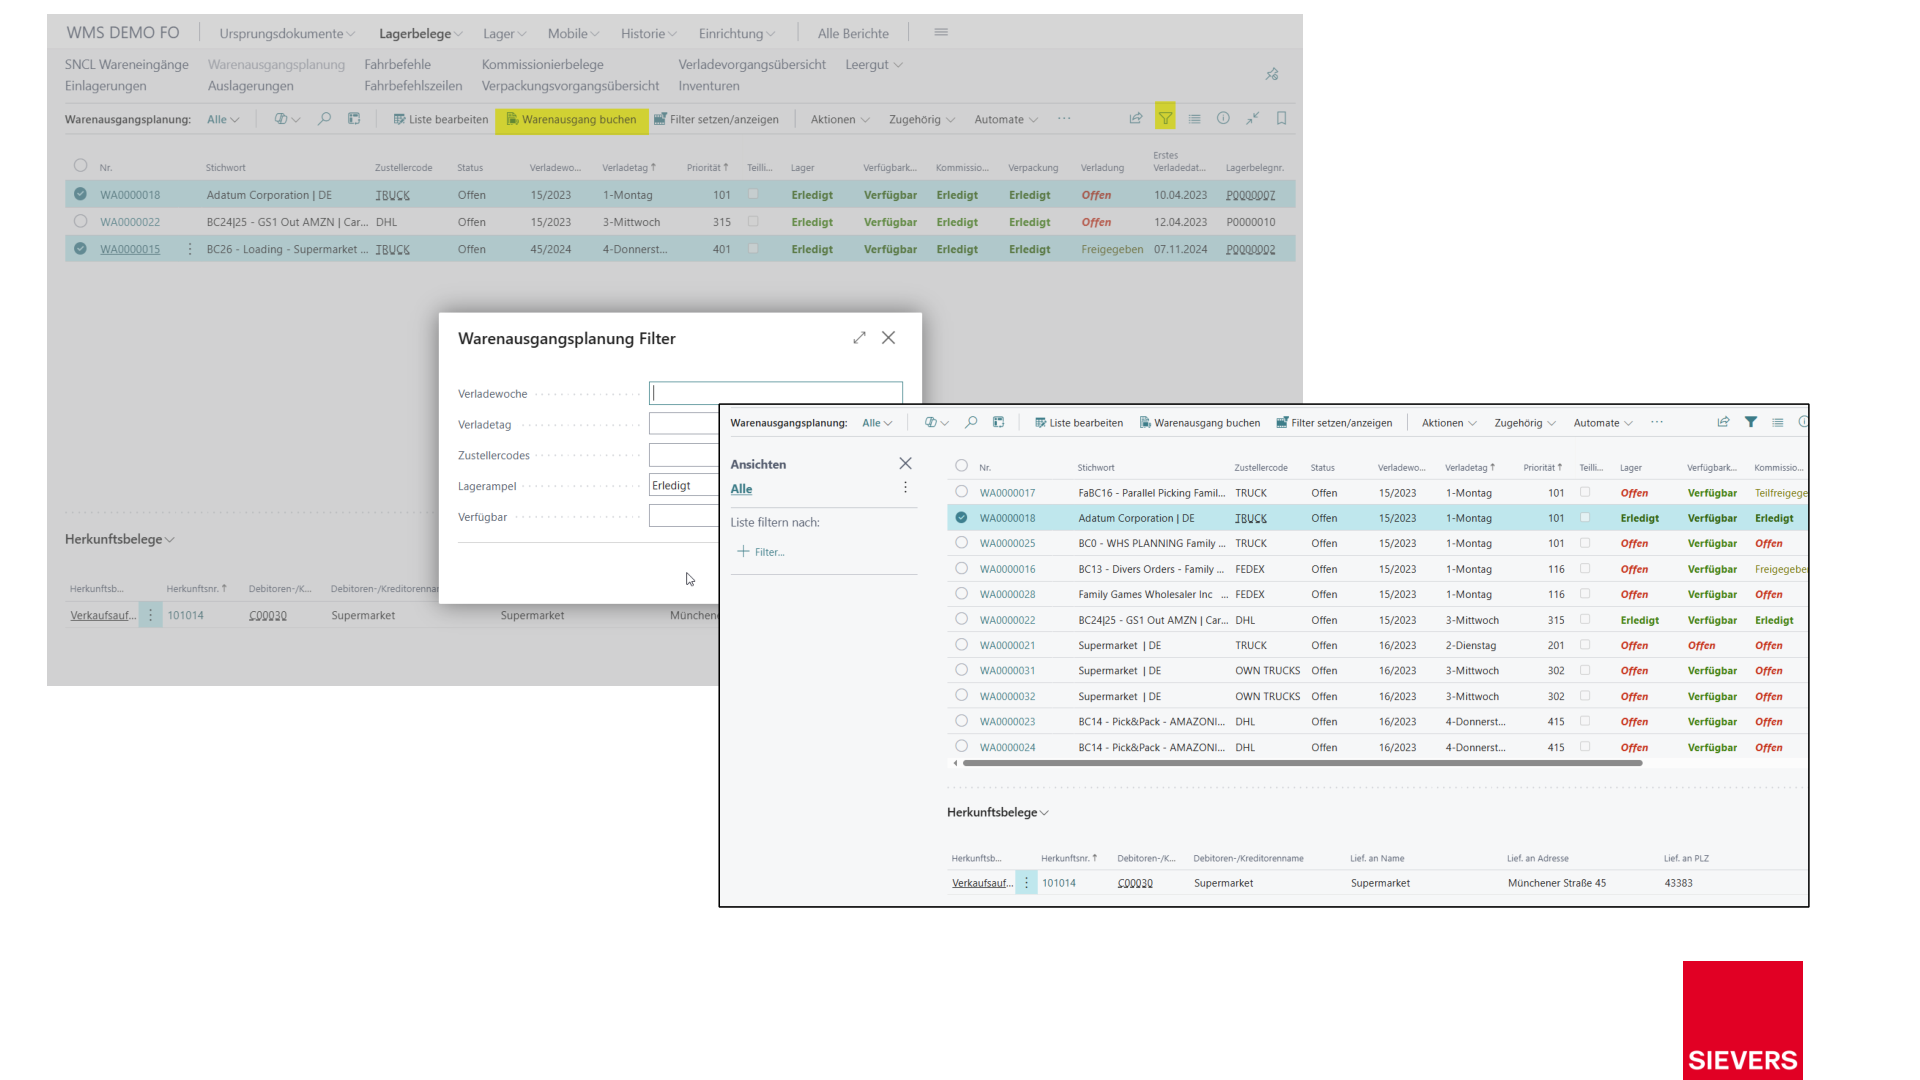The height and width of the screenshot is (1080, 1920).
Task: Open Mobile menu
Action: click(573, 33)
